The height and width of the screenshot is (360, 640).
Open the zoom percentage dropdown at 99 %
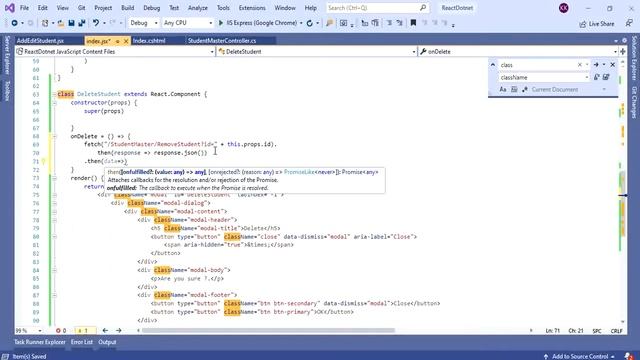point(40,331)
